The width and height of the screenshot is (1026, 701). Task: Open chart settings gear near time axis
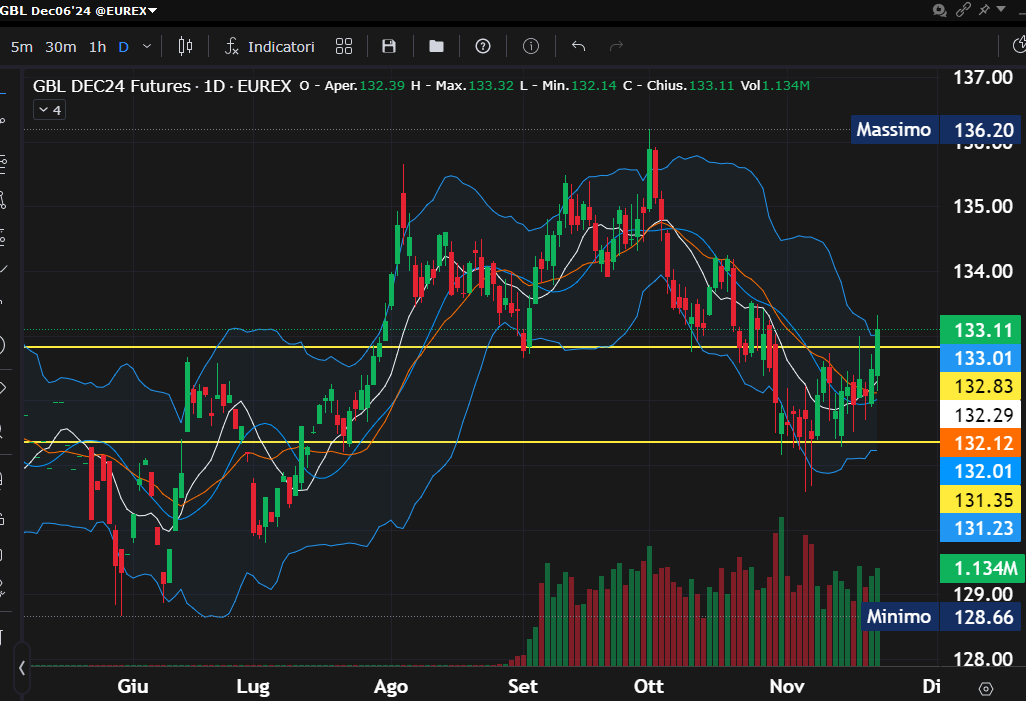tap(986, 688)
